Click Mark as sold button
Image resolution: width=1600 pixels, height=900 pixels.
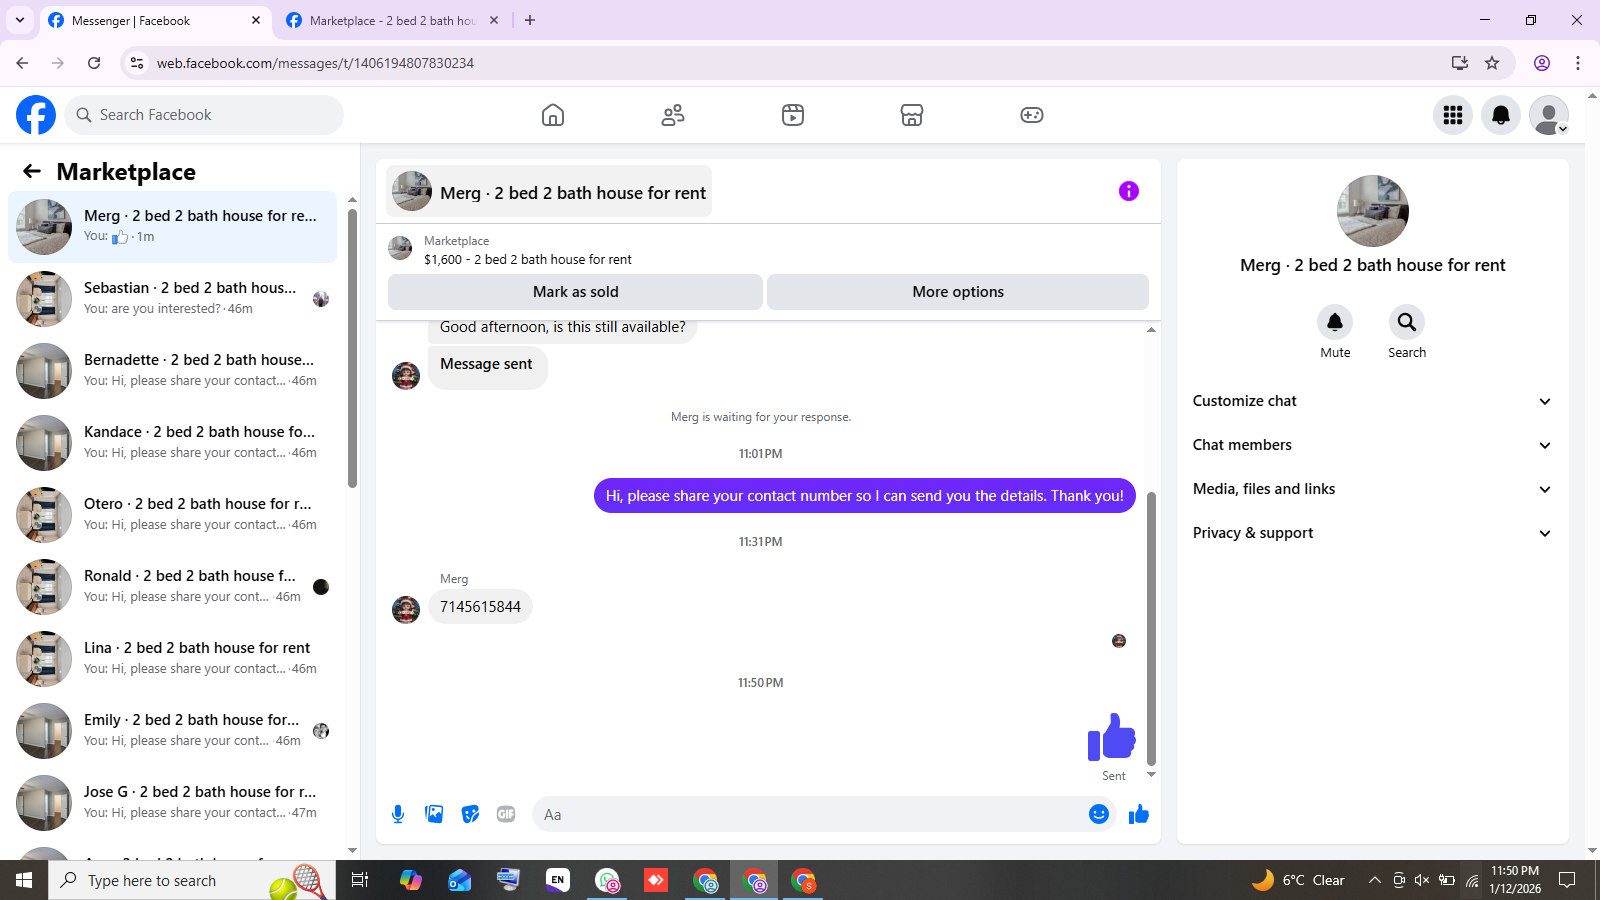pyautogui.click(x=575, y=292)
